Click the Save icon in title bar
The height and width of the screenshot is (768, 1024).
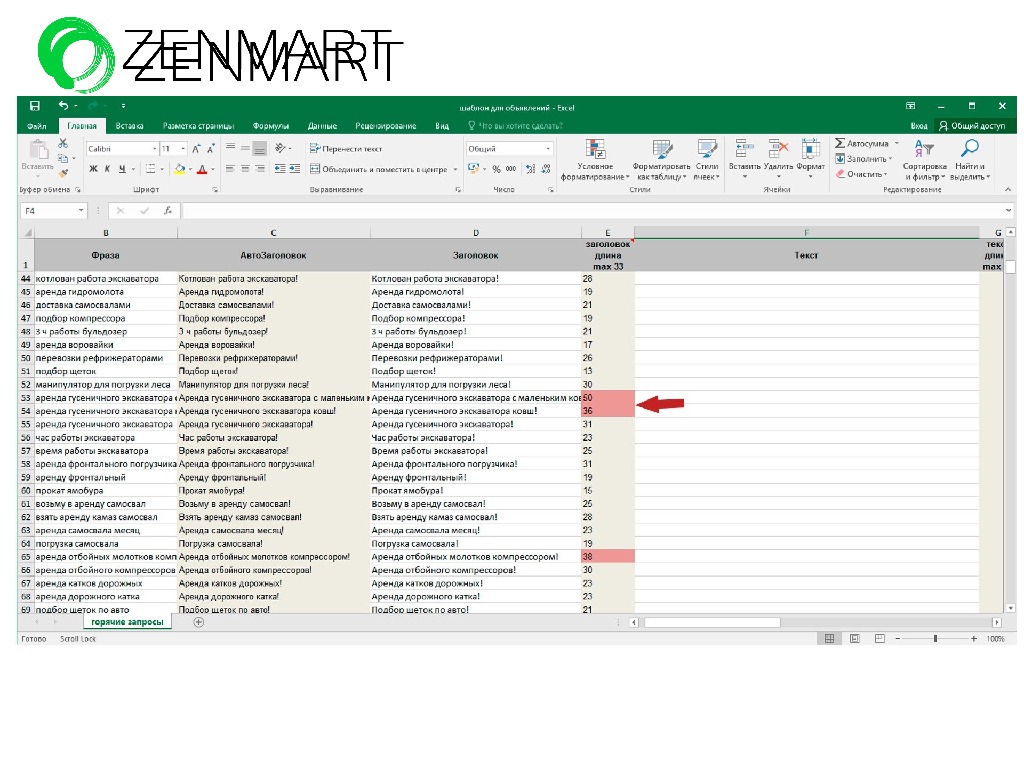(35, 106)
